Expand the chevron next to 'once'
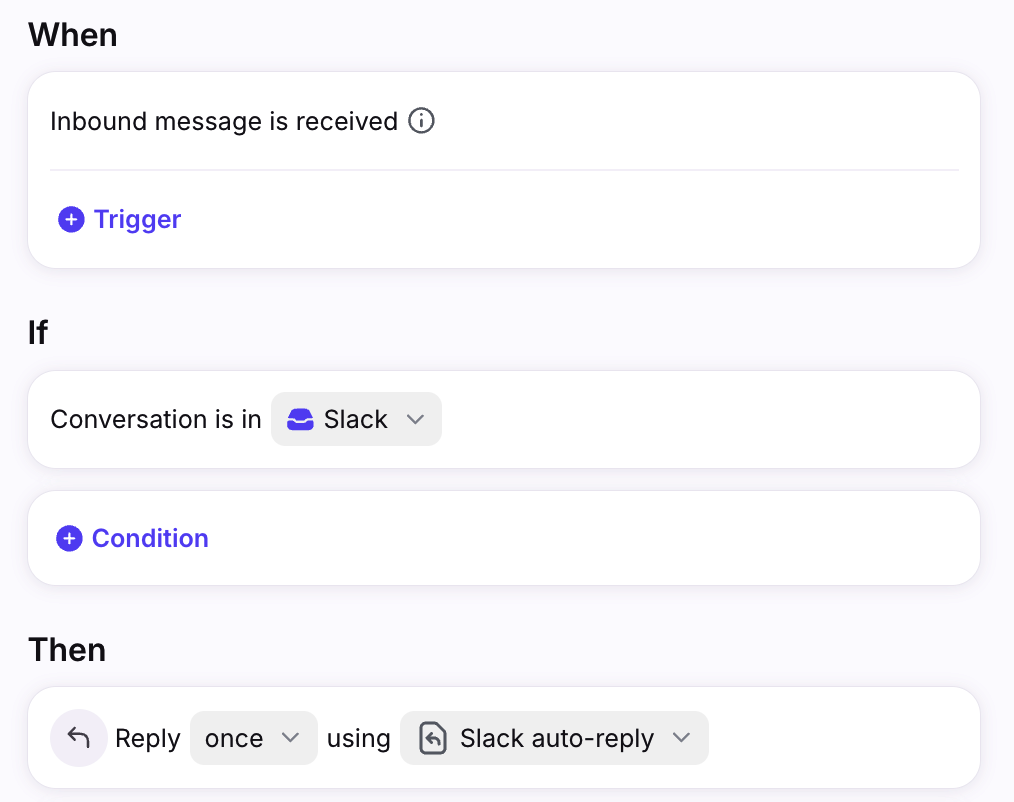 point(291,738)
